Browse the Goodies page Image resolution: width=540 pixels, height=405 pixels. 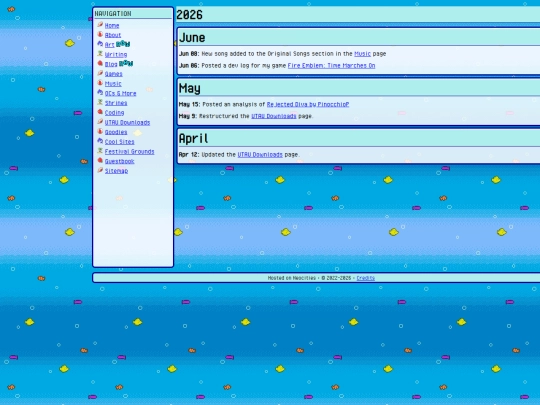(116, 132)
